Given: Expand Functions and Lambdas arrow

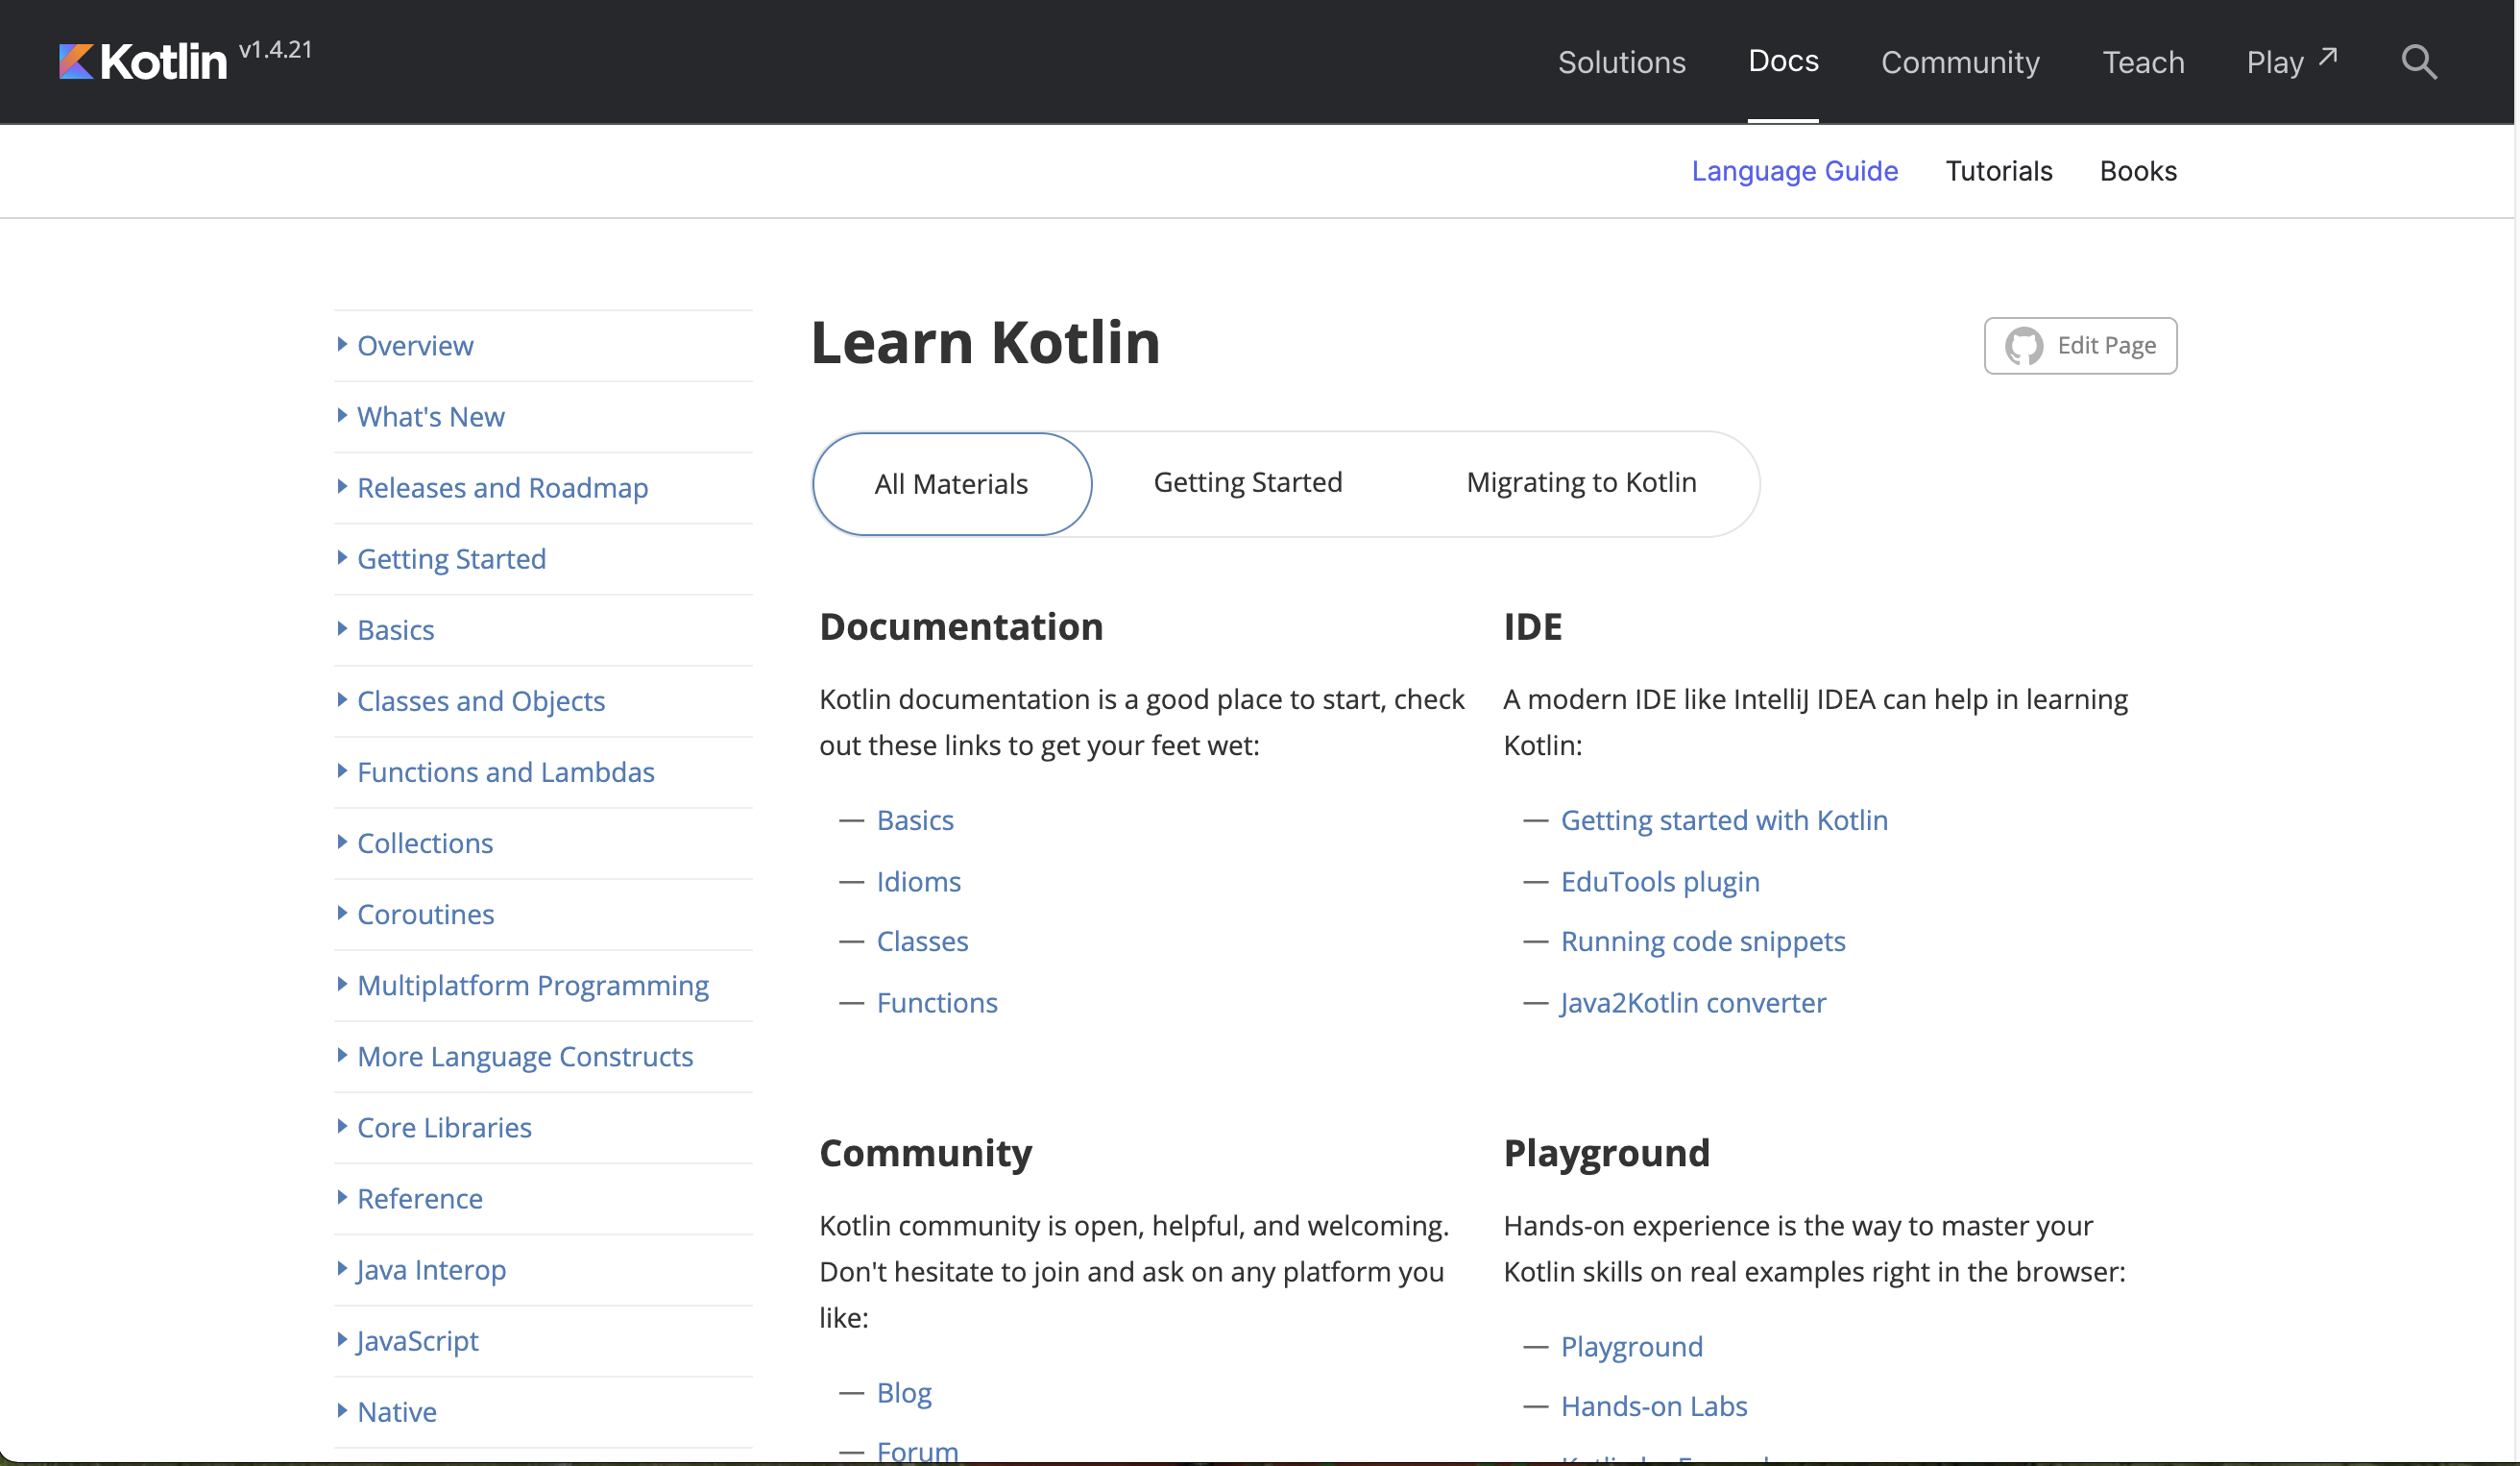Looking at the screenshot, I should (x=342, y=771).
